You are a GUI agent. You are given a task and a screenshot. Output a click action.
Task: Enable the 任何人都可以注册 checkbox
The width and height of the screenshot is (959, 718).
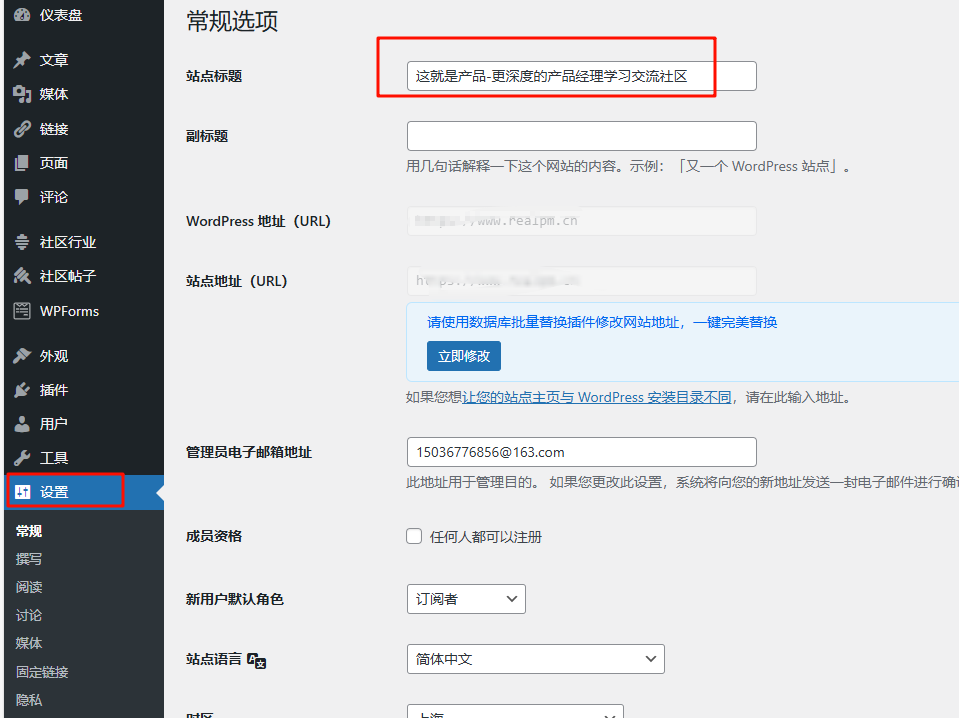[414, 537]
